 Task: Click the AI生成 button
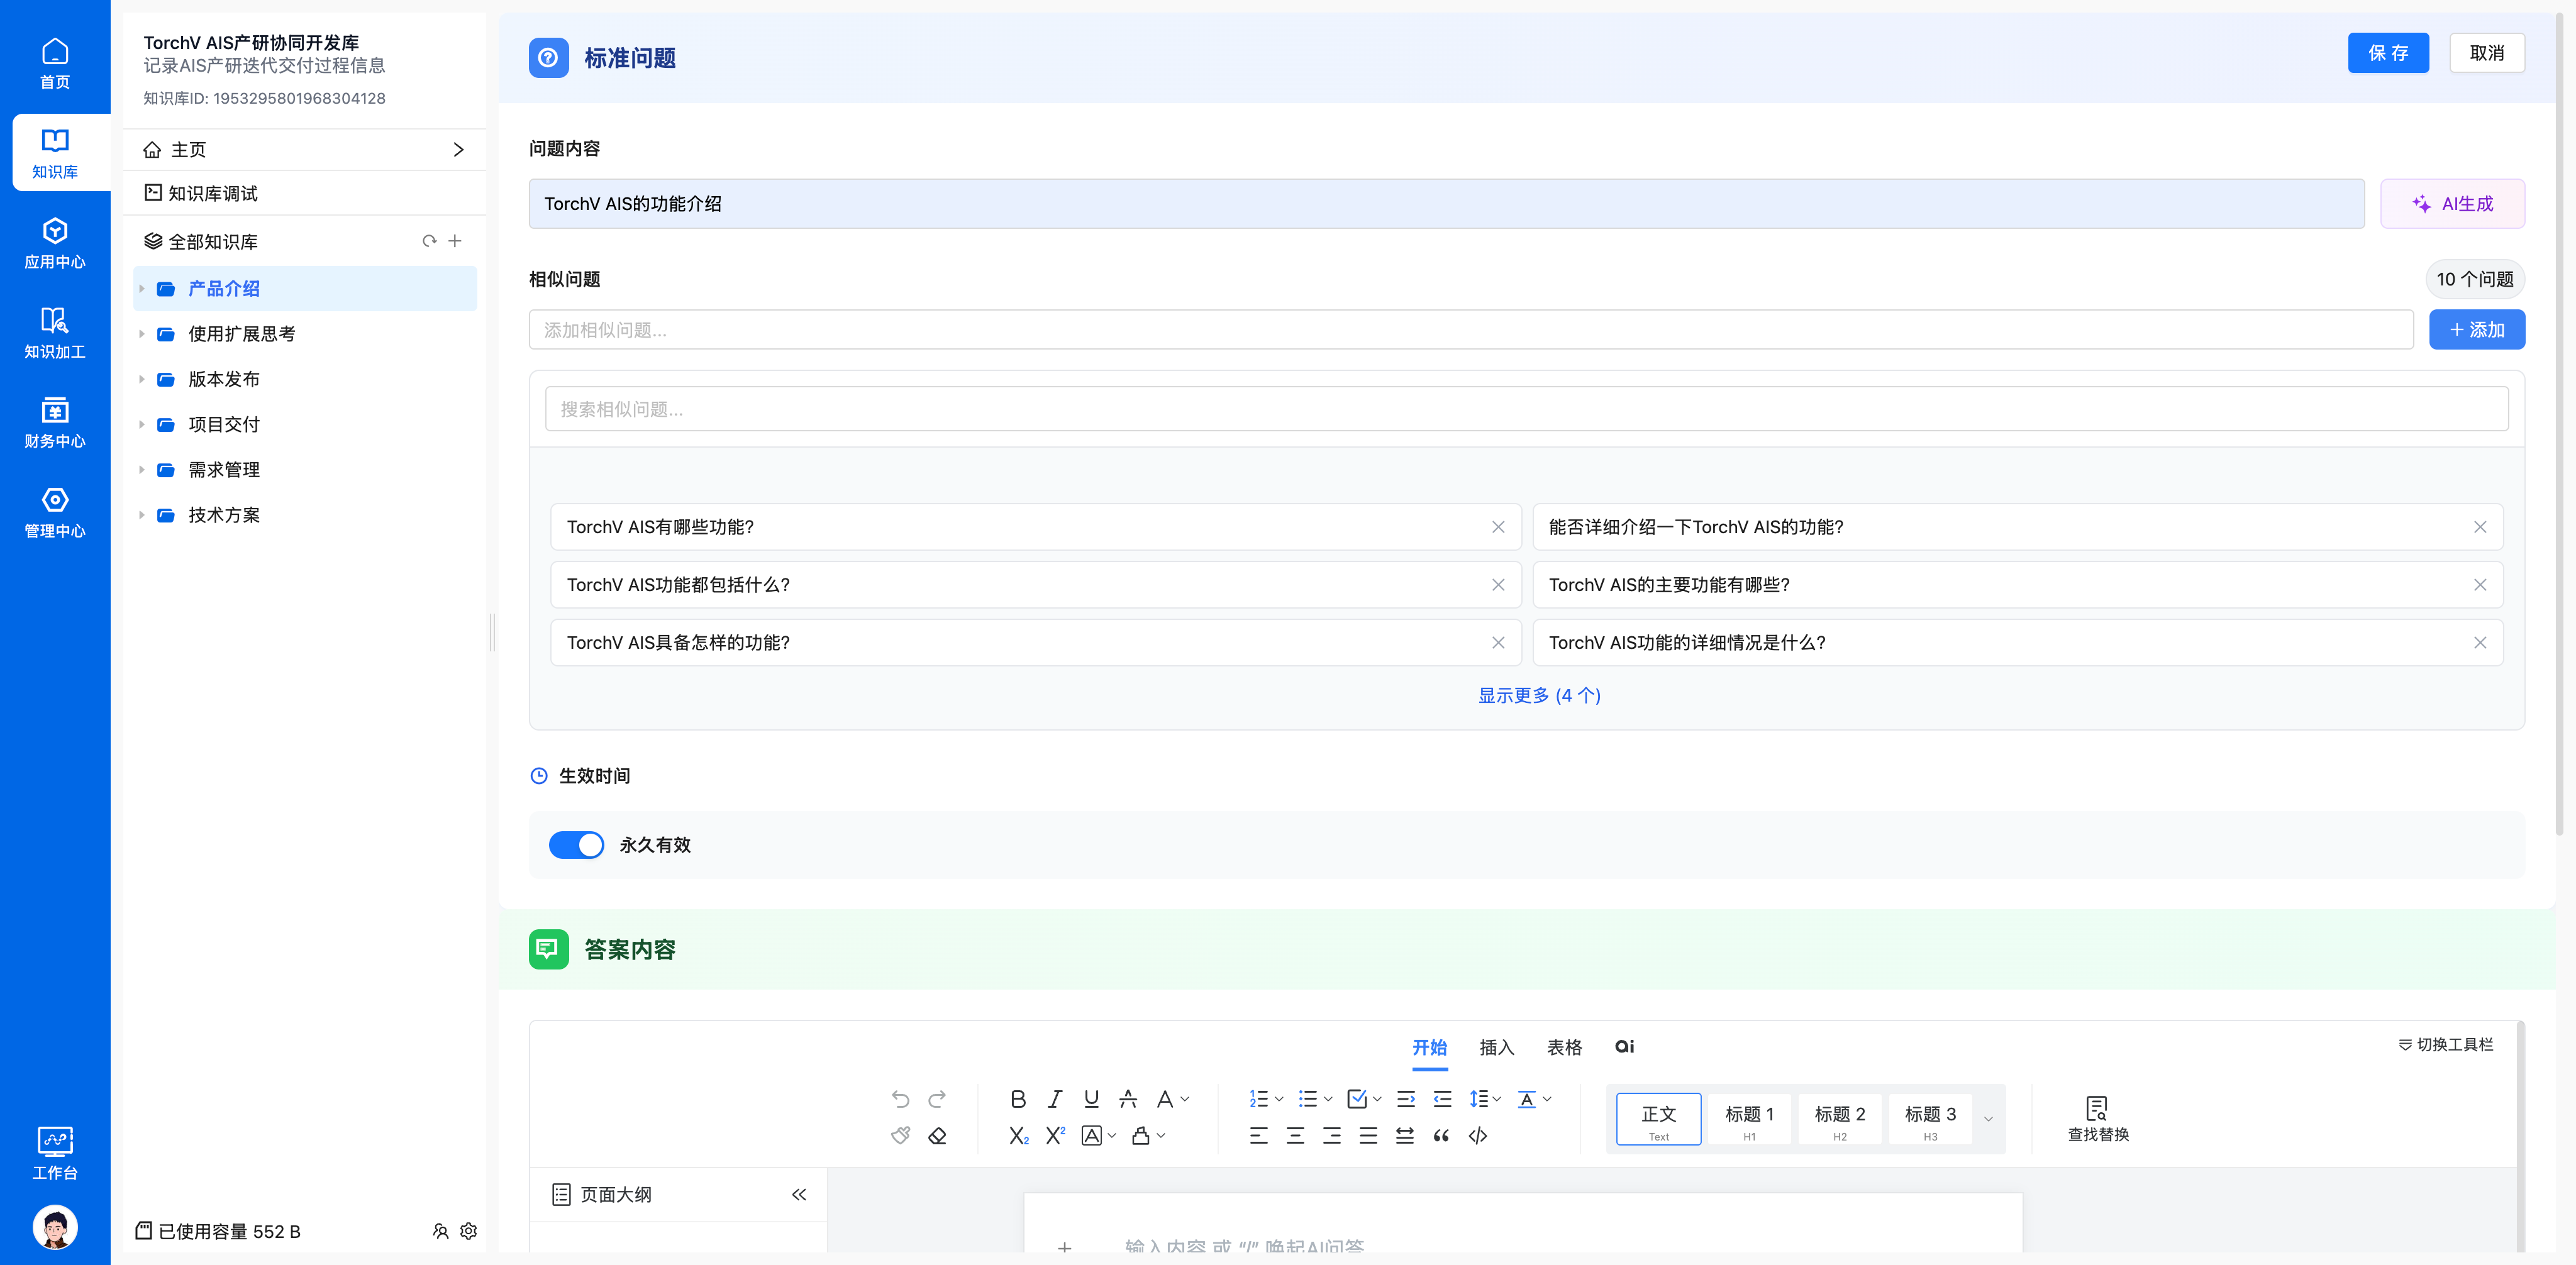point(2452,204)
